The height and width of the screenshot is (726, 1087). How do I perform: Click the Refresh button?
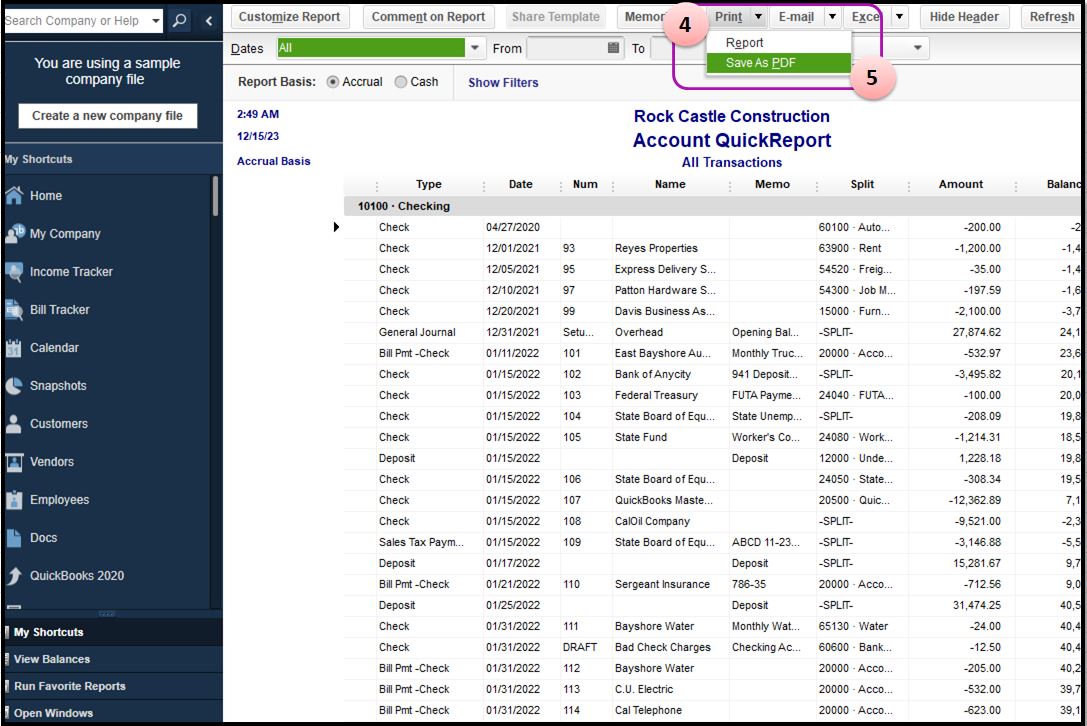[x=1052, y=17]
